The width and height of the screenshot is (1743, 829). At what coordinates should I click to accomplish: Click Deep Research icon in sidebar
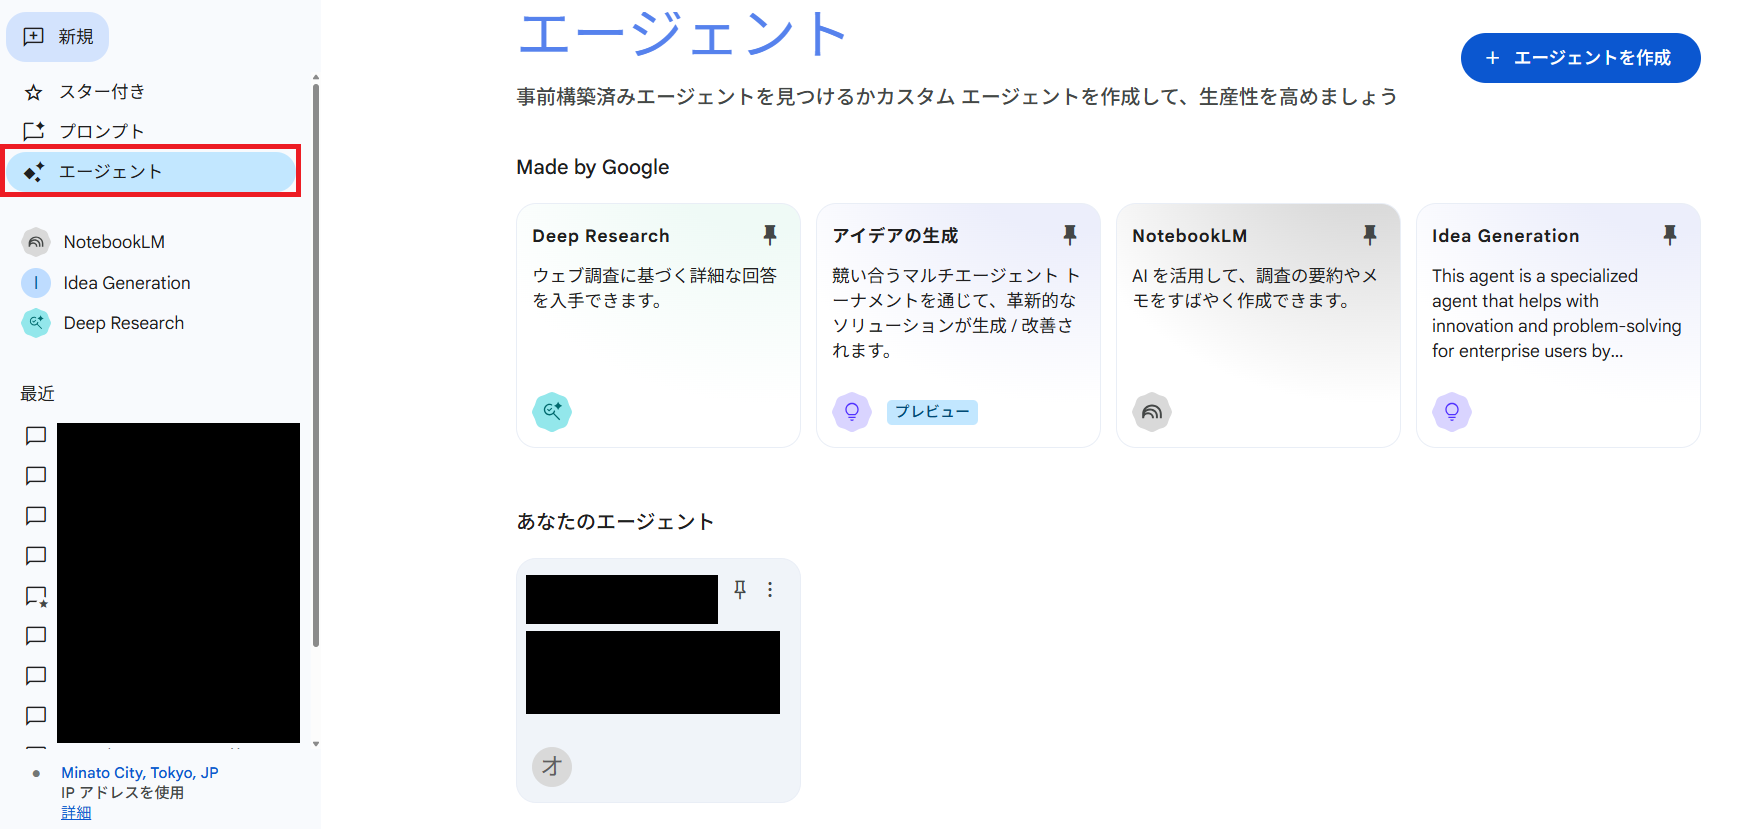click(36, 323)
